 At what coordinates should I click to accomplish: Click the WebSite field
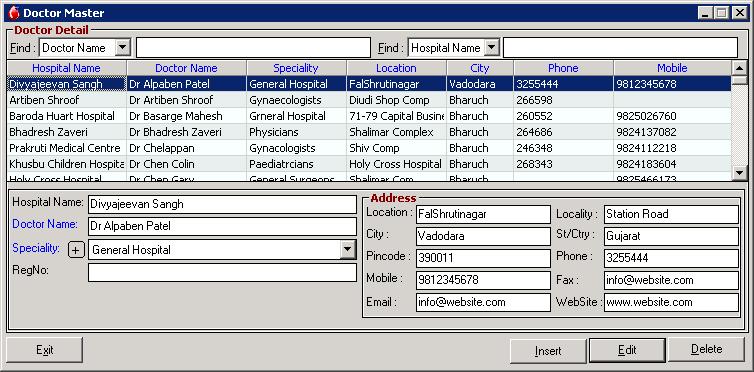tap(671, 303)
